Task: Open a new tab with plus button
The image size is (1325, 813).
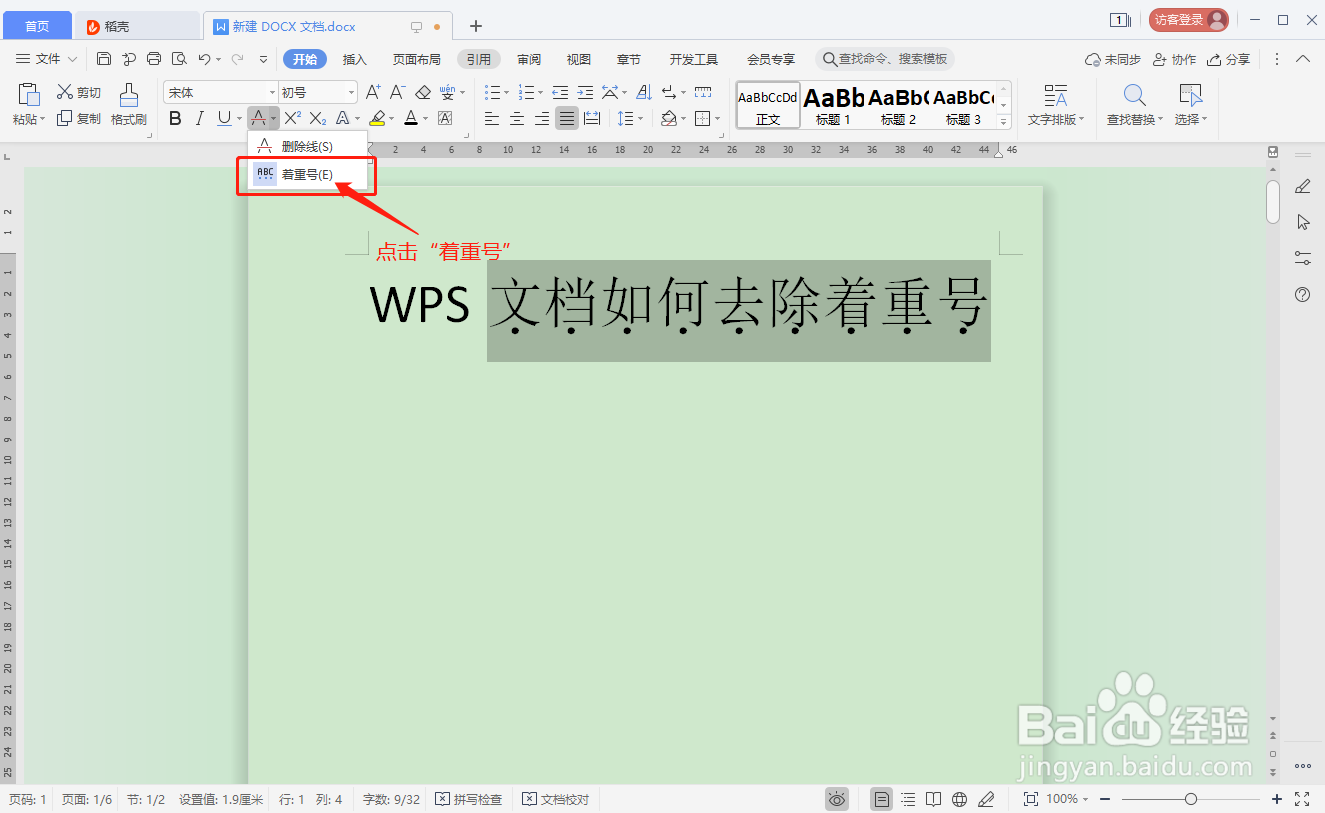Action: [476, 26]
